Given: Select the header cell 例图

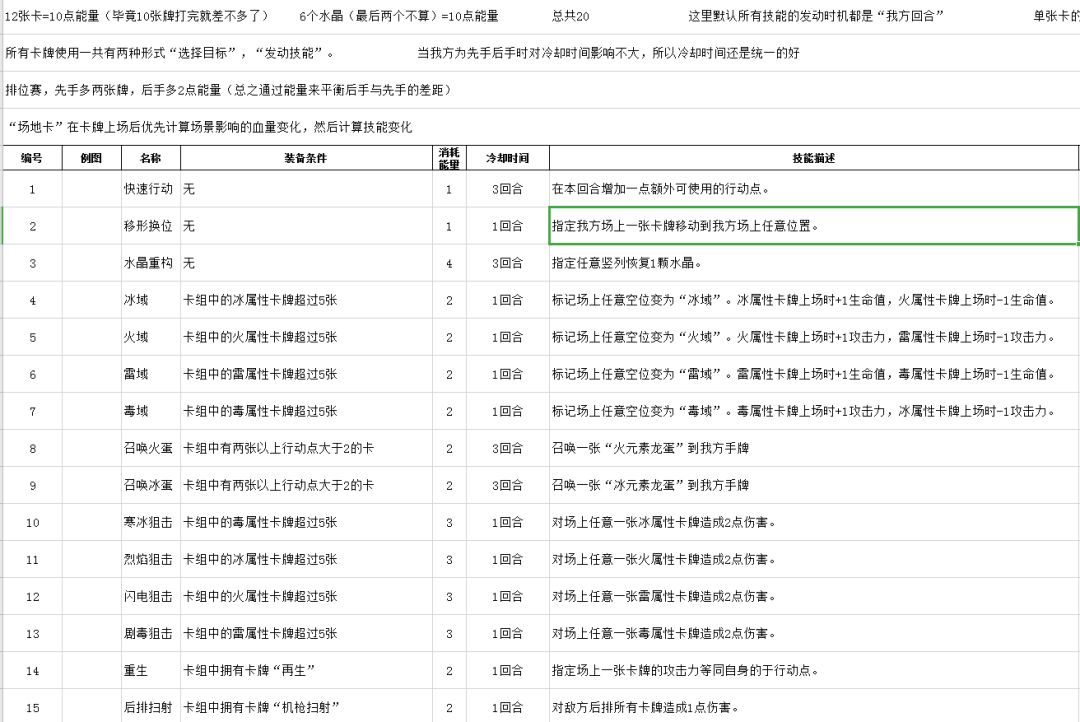Looking at the screenshot, I should pos(91,158).
